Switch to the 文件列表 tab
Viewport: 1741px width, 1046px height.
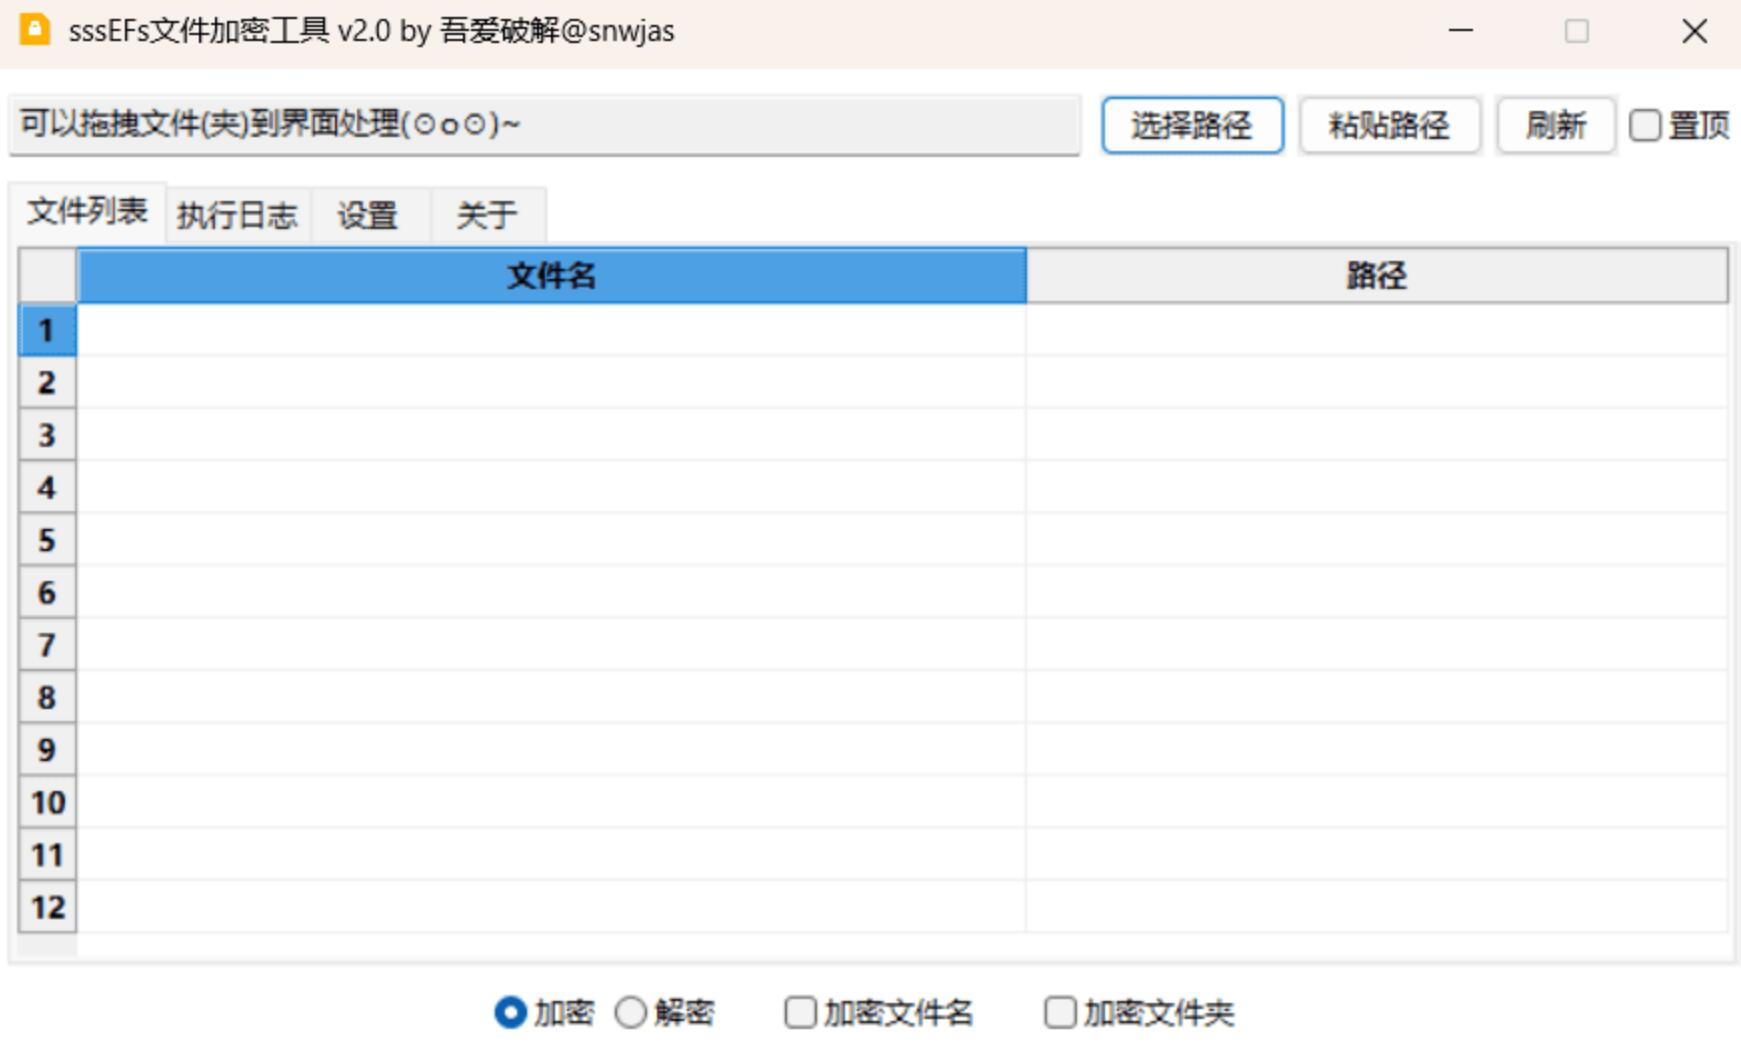(88, 212)
